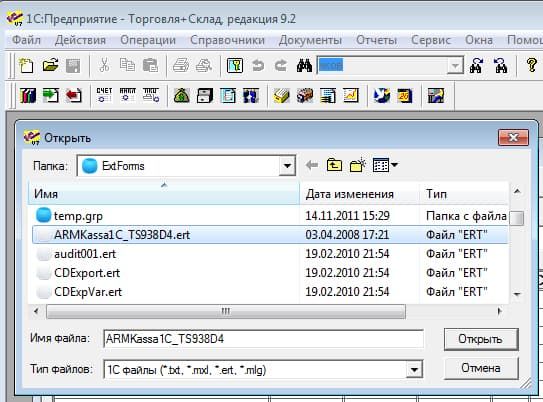Click the Paste clipboard icon
Viewport: 543px width, 402px height.
pyautogui.click(x=150, y=65)
